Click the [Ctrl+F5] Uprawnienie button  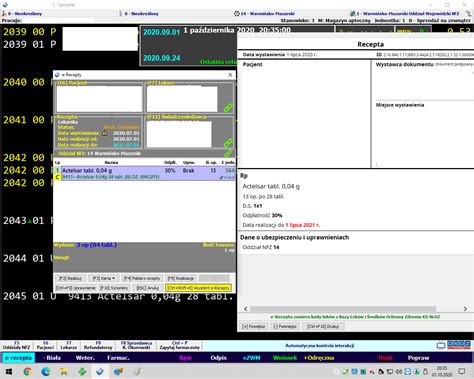(x=76, y=288)
